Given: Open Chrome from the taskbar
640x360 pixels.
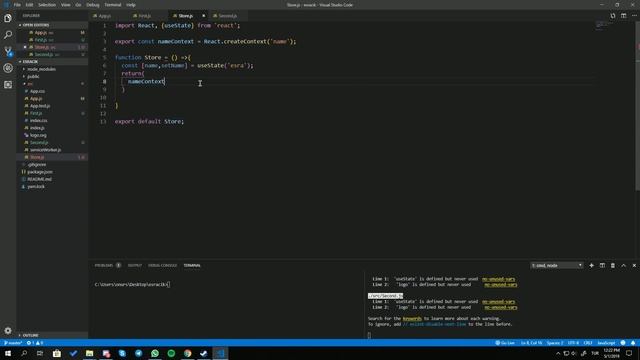Looking at the screenshot, I should [187, 353].
